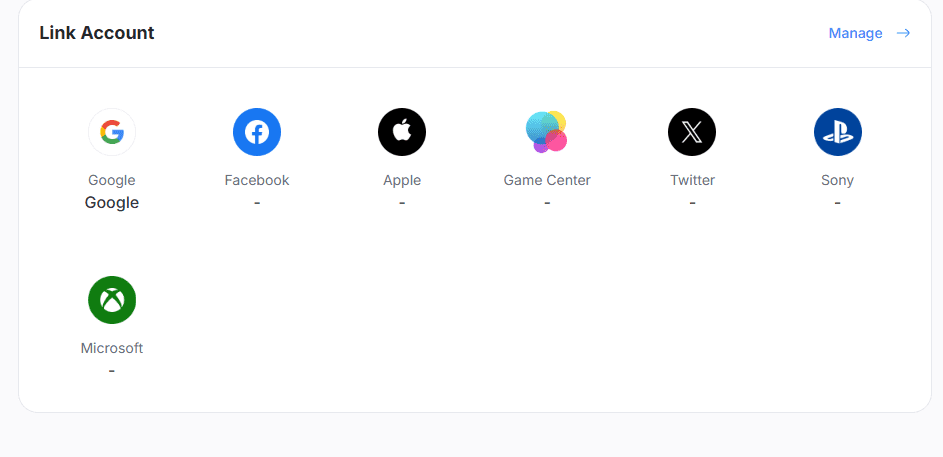Click the Microsoft text label
This screenshot has width=943, height=457.
tap(112, 348)
